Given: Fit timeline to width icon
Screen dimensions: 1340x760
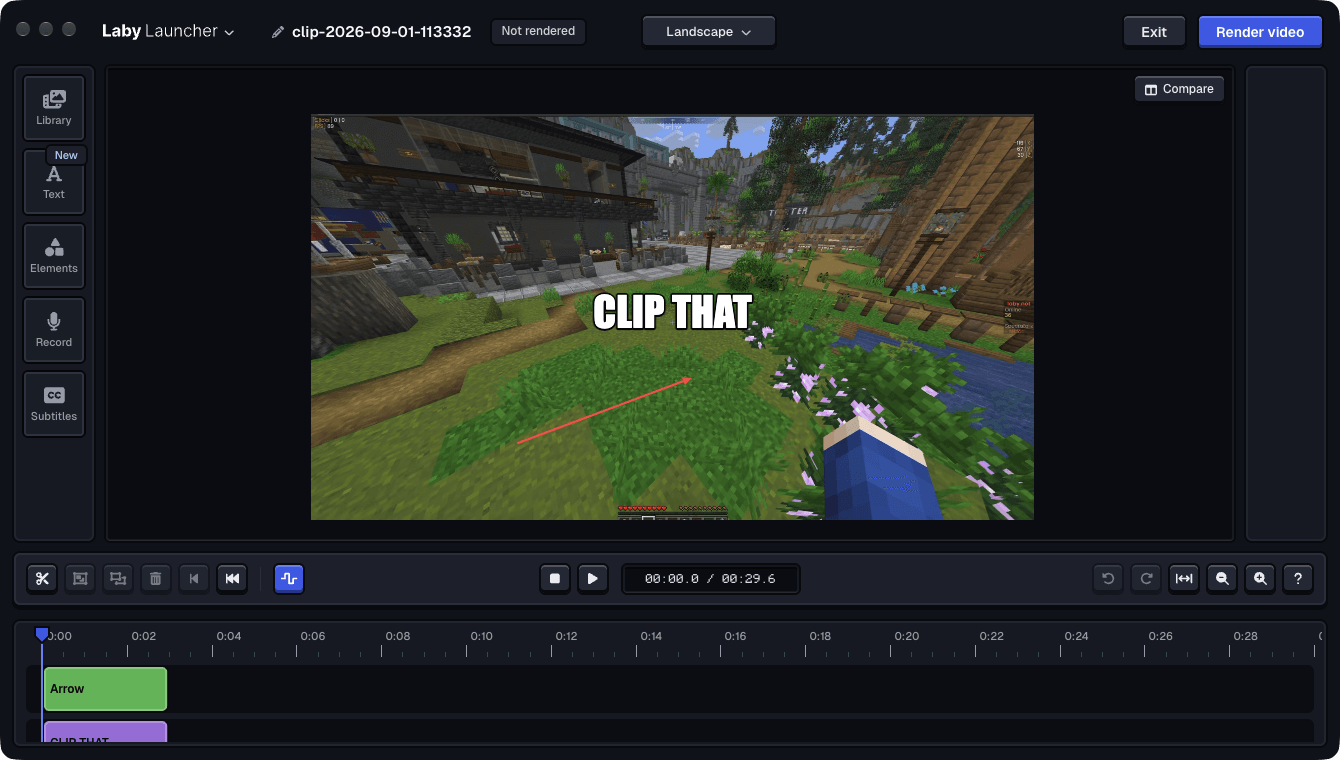Looking at the screenshot, I should 1184,578.
